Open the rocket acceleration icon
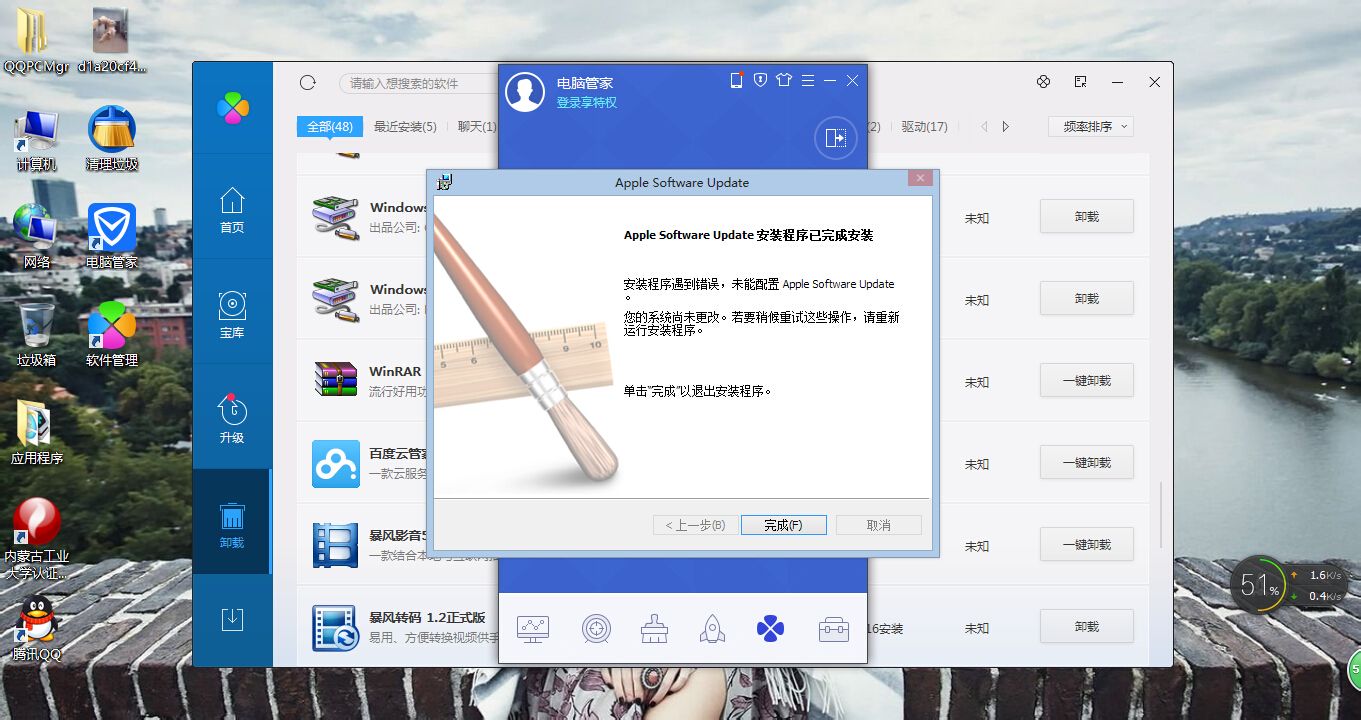 712,629
